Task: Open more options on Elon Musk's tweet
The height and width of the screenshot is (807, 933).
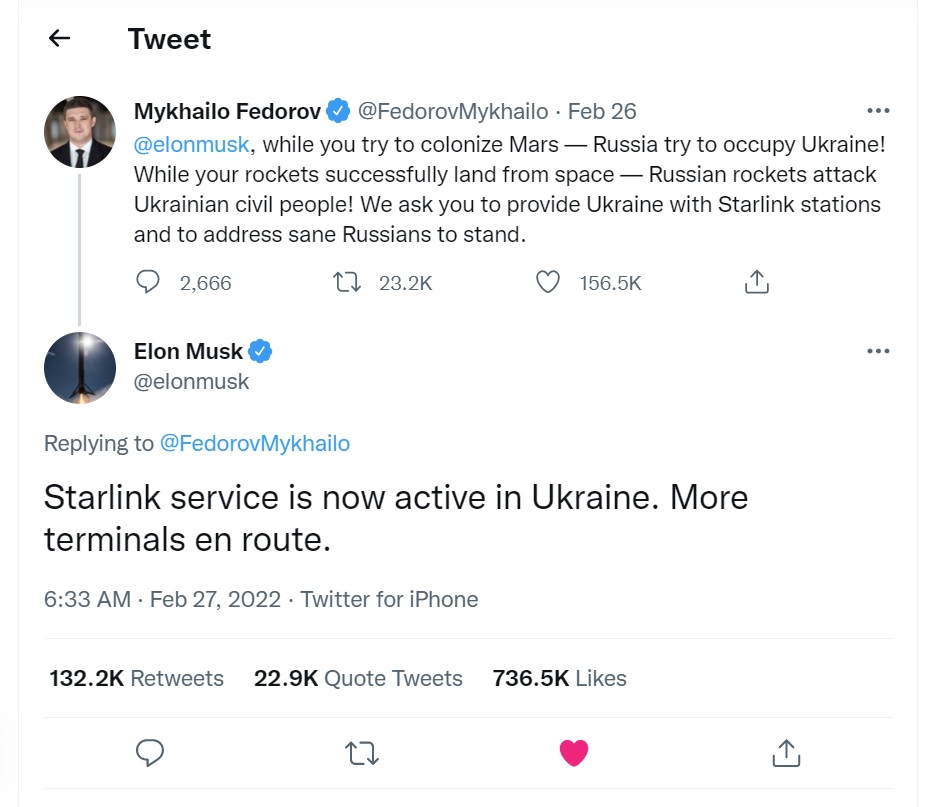Action: (x=877, y=351)
